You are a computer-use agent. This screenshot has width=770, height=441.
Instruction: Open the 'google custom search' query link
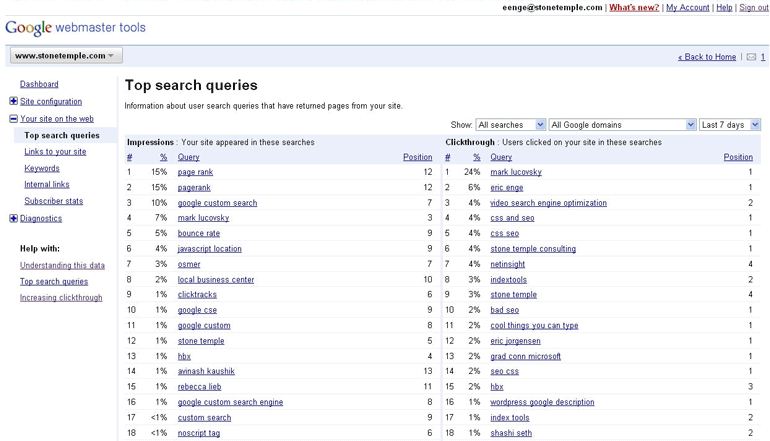[218, 203]
